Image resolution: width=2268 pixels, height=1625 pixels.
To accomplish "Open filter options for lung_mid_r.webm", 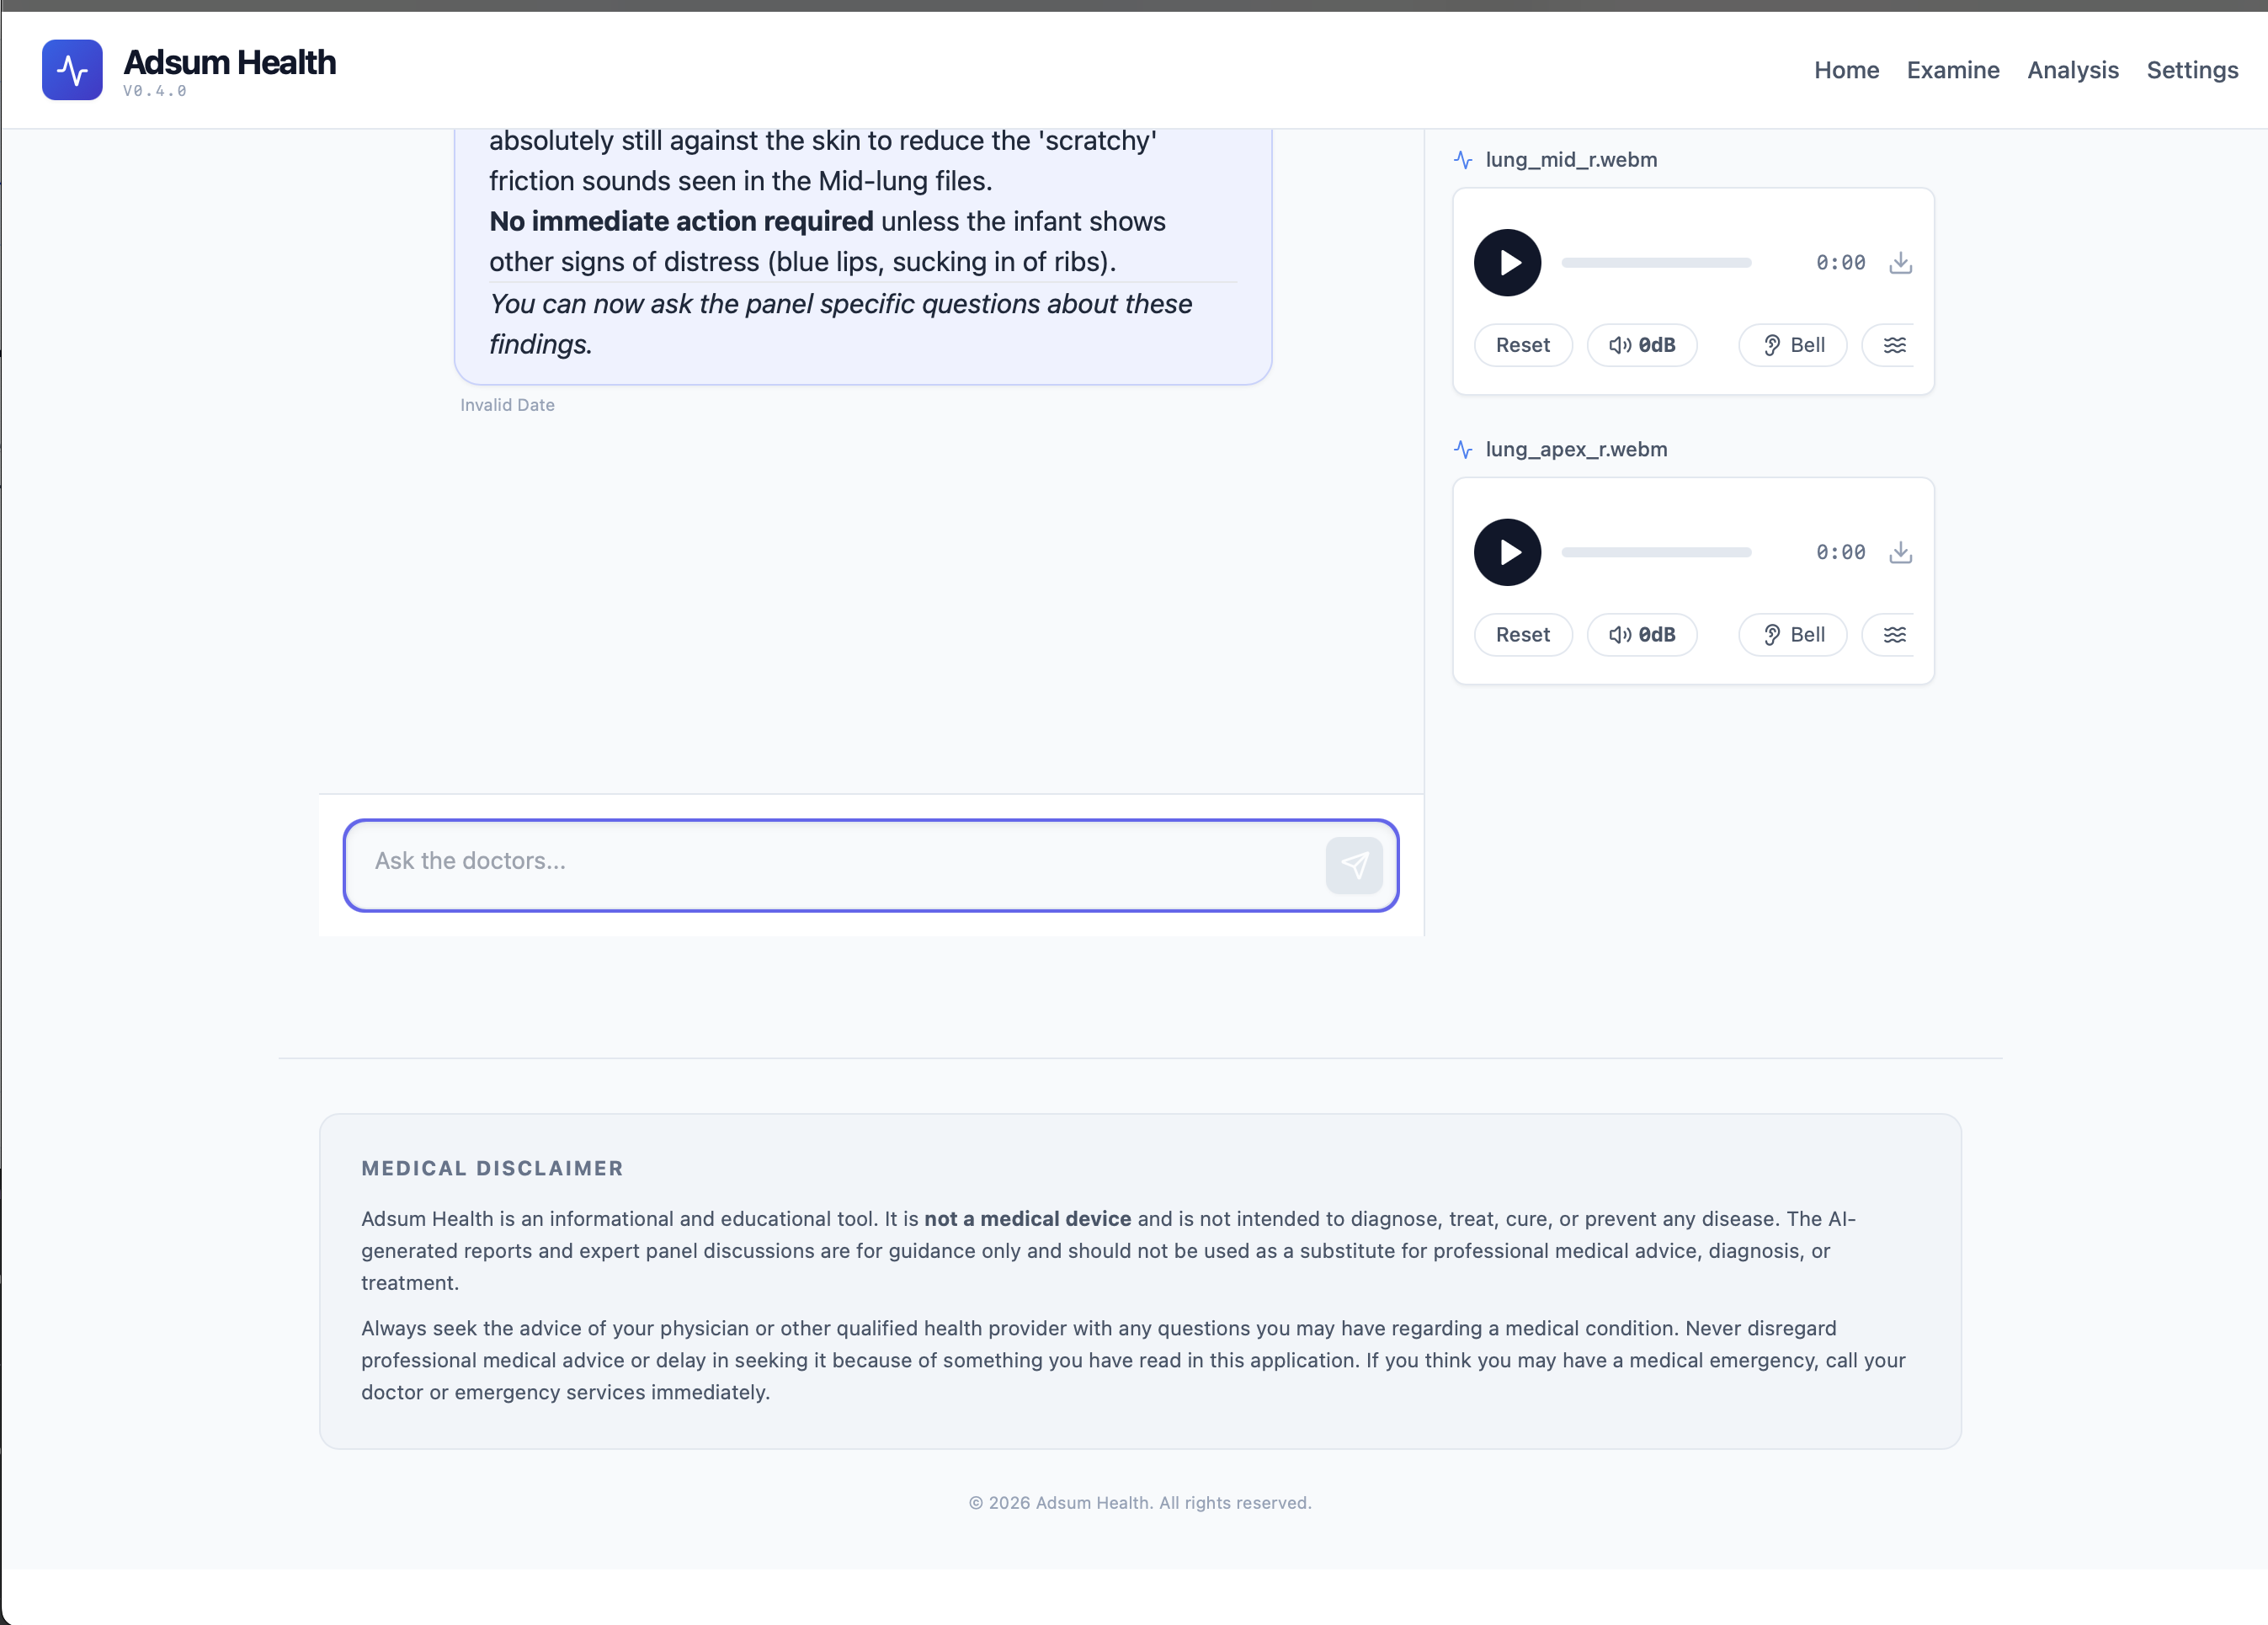I will coord(1893,345).
